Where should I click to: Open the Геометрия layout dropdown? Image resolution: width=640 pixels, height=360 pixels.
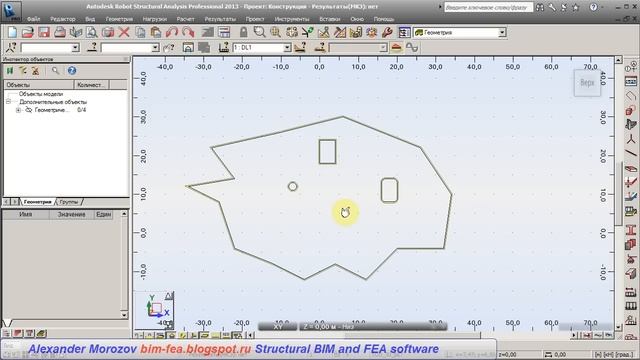point(502,32)
